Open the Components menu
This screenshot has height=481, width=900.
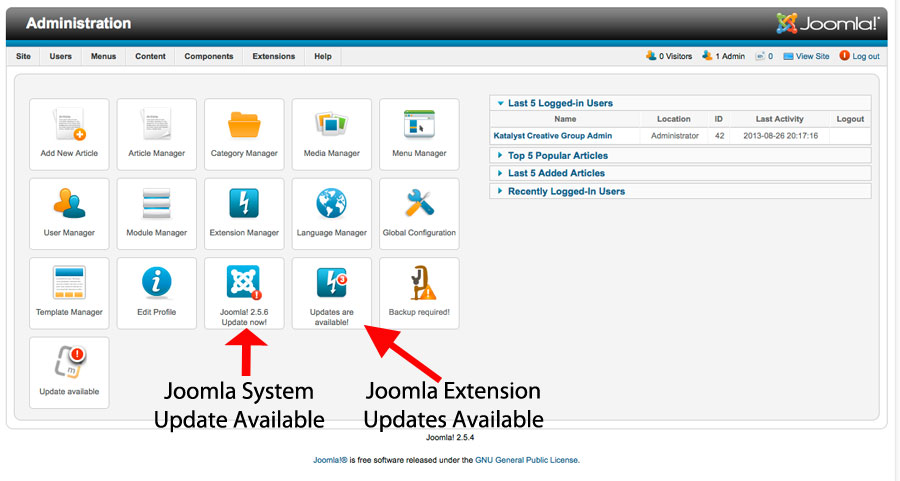pos(209,56)
